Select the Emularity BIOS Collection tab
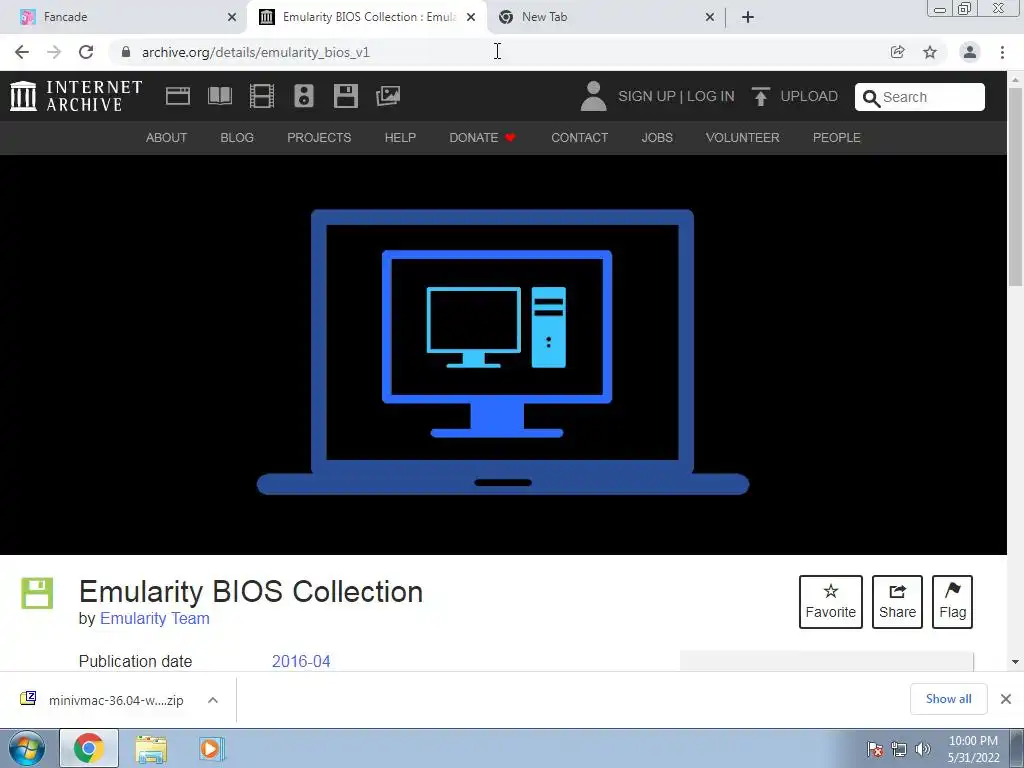This screenshot has height=768, width=1024. click(367, 17)
